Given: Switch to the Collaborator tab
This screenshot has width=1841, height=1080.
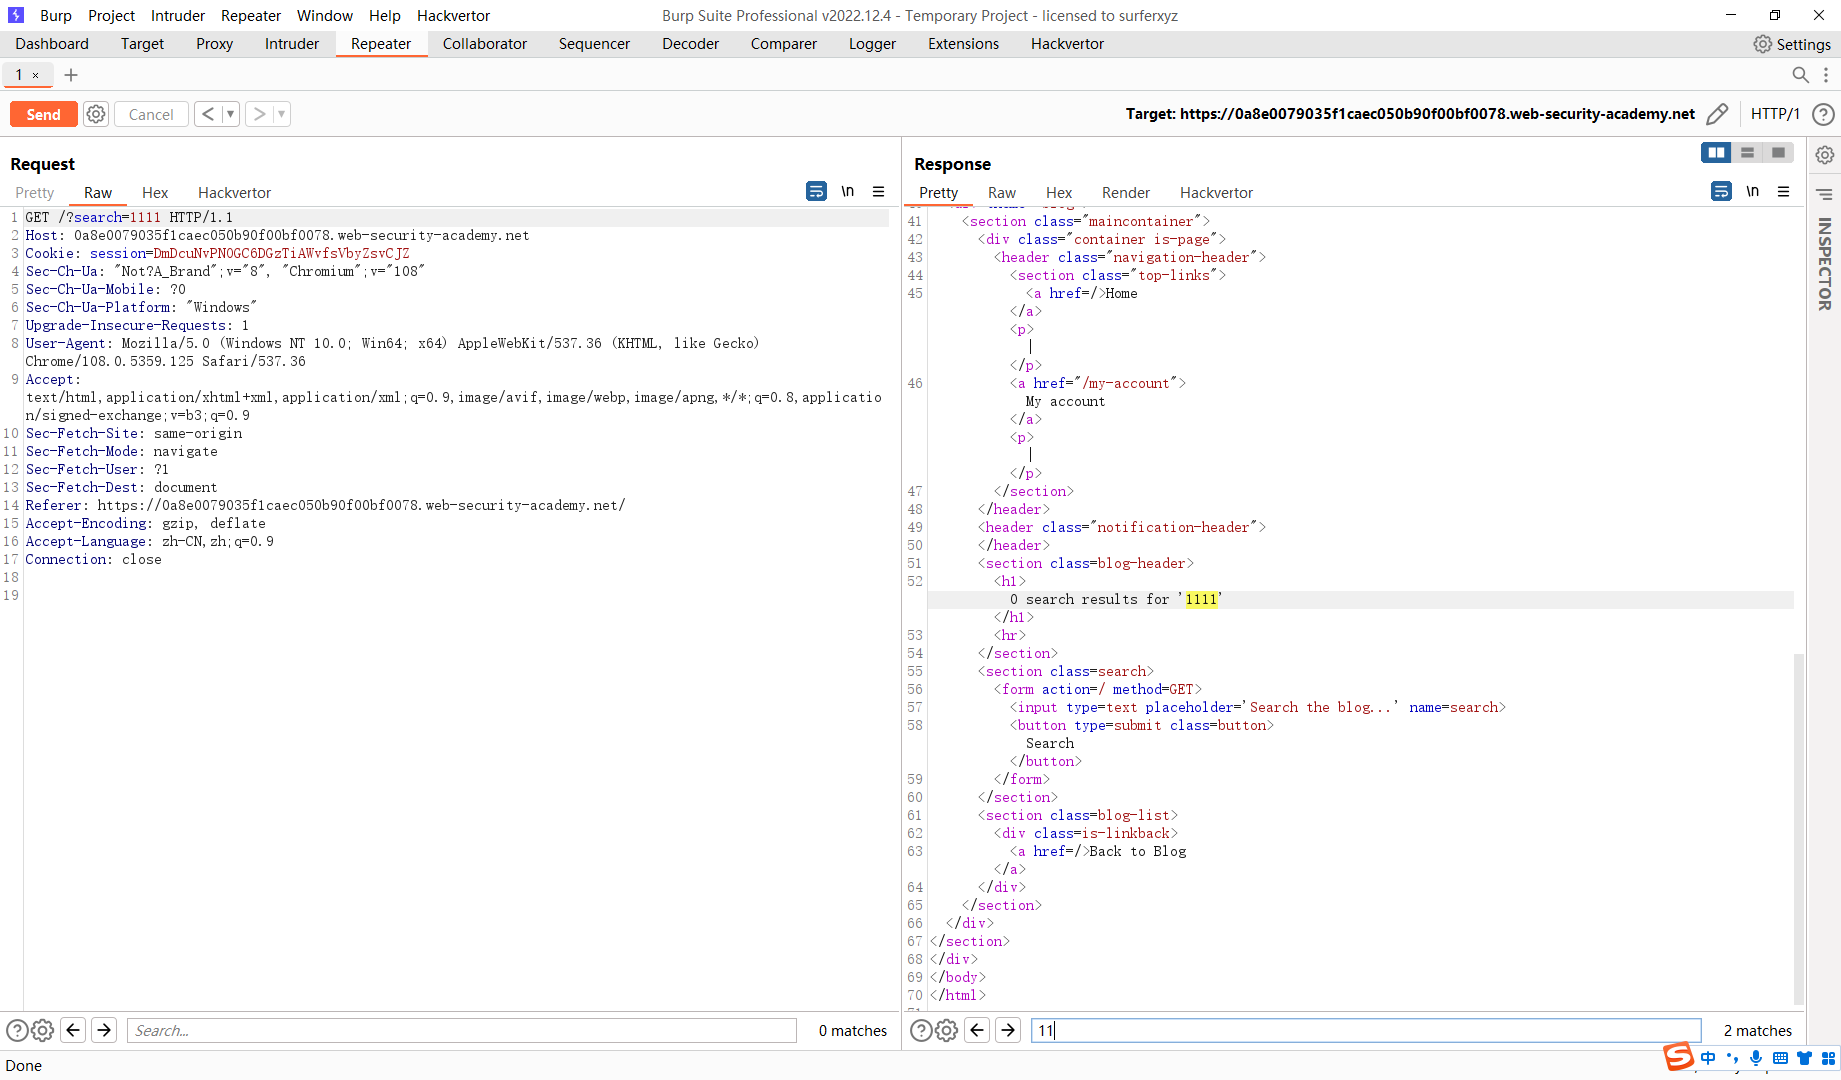Looking at the screenshot, I should 485,44.
